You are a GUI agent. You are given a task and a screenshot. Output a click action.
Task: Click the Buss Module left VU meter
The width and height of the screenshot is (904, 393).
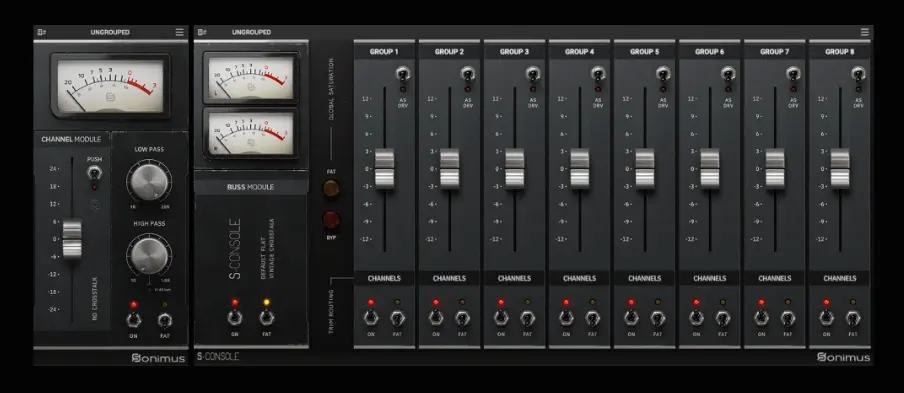pyautogui.click(x=251, y=77)
